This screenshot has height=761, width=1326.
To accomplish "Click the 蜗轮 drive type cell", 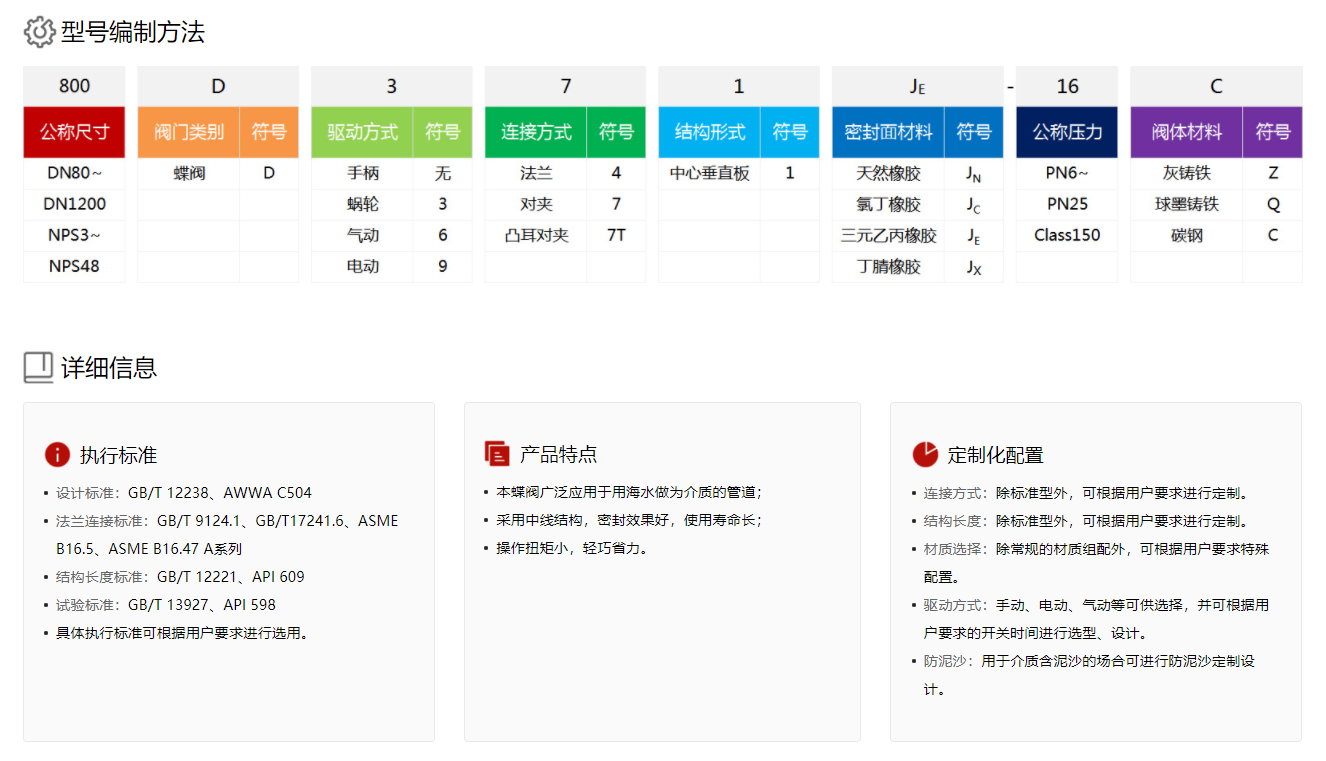I will (362, 204).
